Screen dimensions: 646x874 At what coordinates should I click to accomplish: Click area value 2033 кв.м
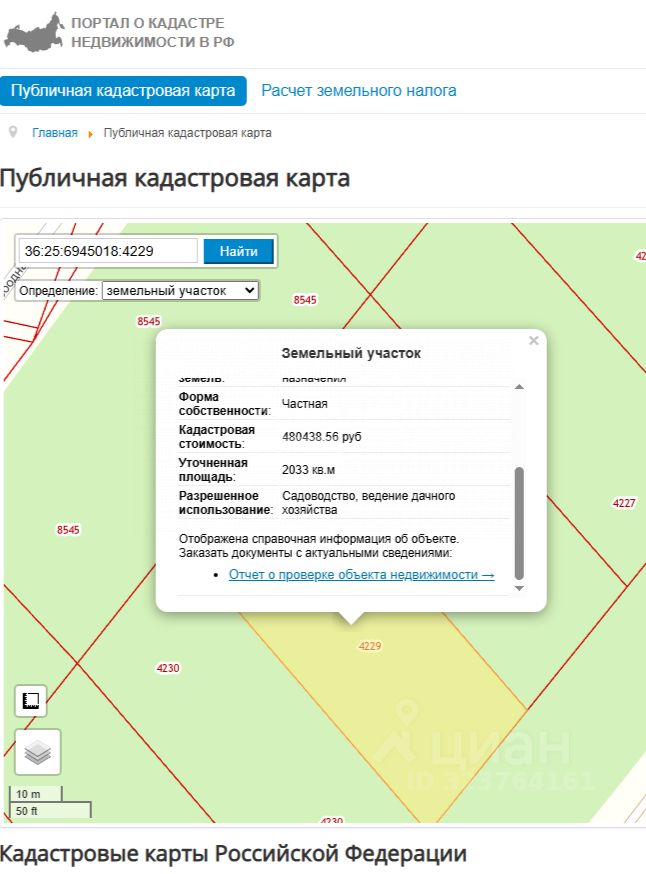click(x=308, y=470)
